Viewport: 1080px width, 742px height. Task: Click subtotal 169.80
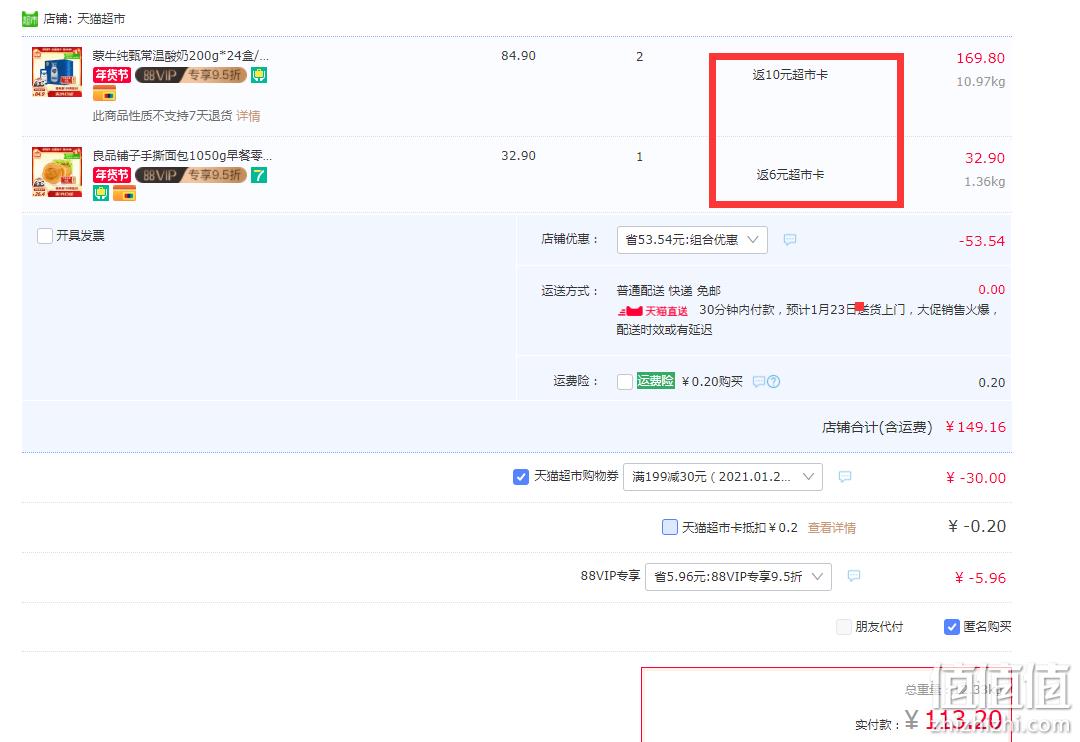[981, 59]
